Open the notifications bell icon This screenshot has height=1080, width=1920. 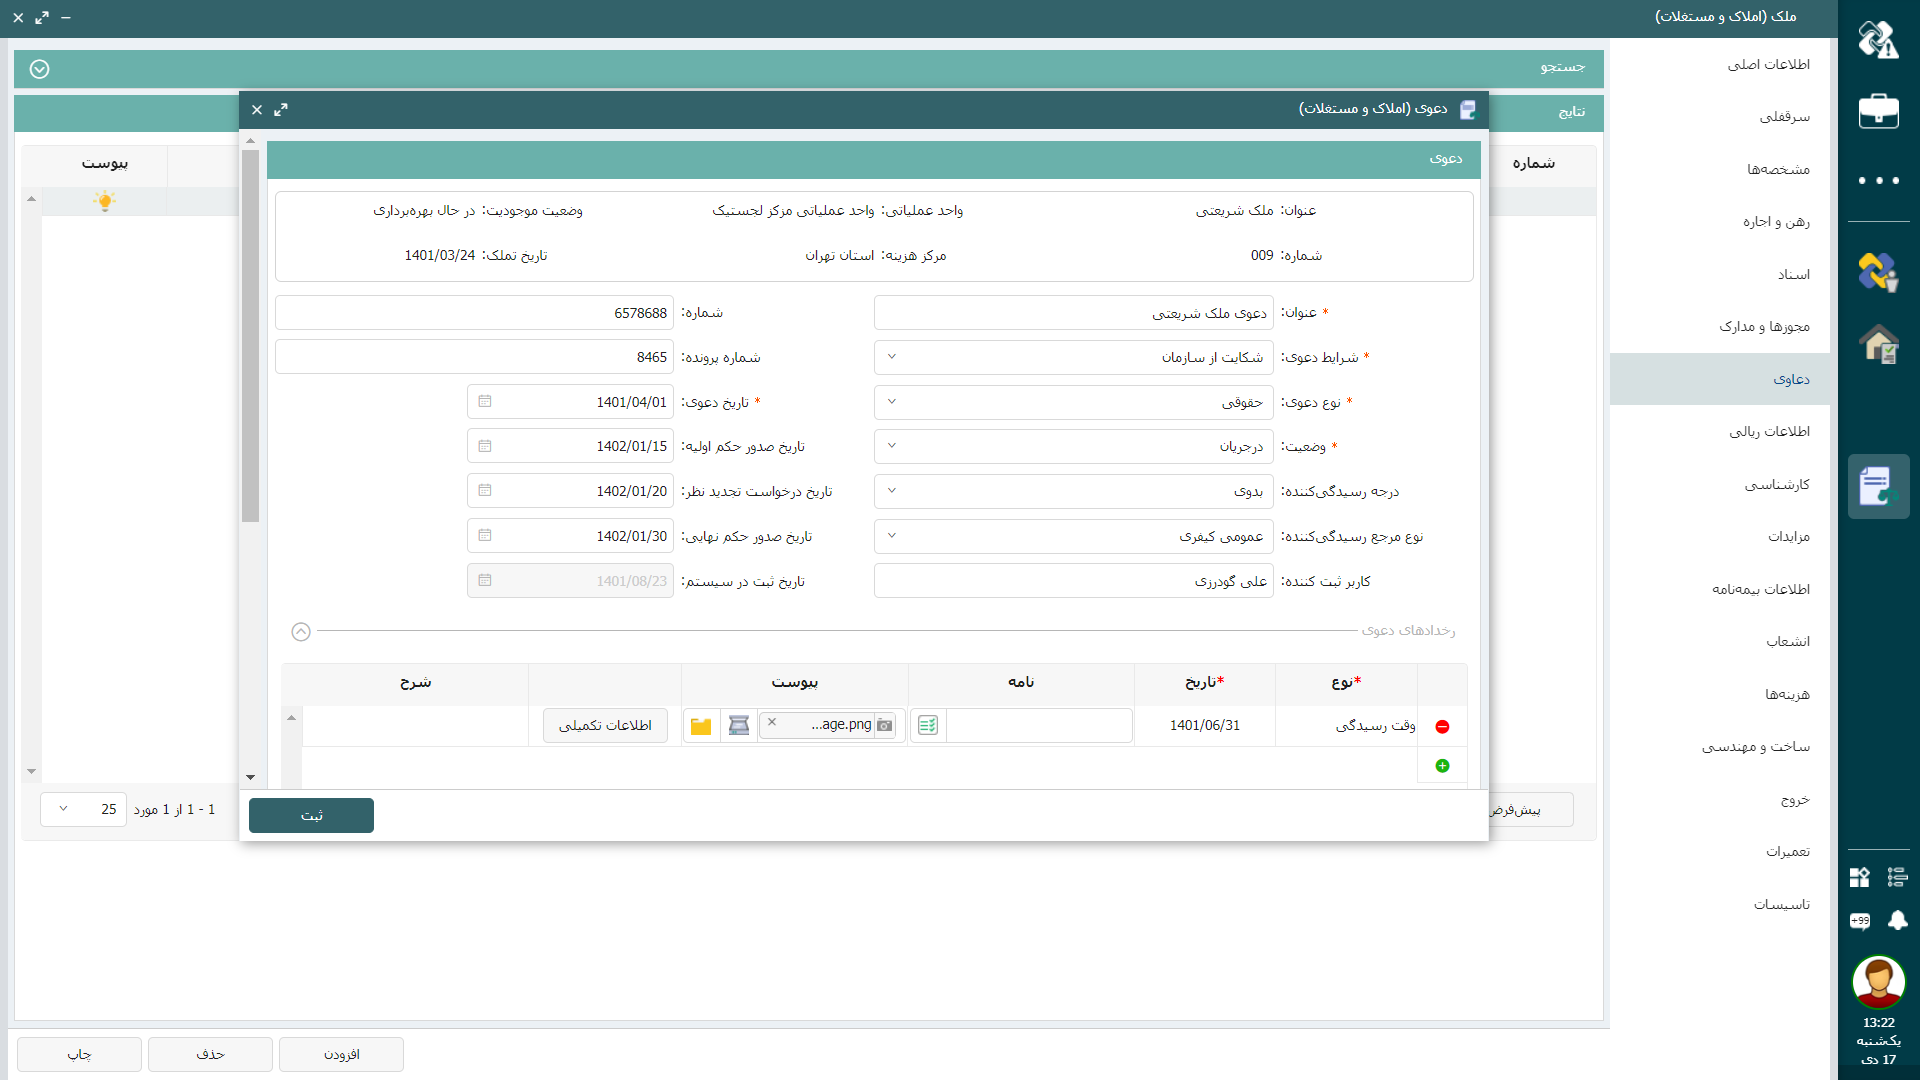tap(1897, 921)
